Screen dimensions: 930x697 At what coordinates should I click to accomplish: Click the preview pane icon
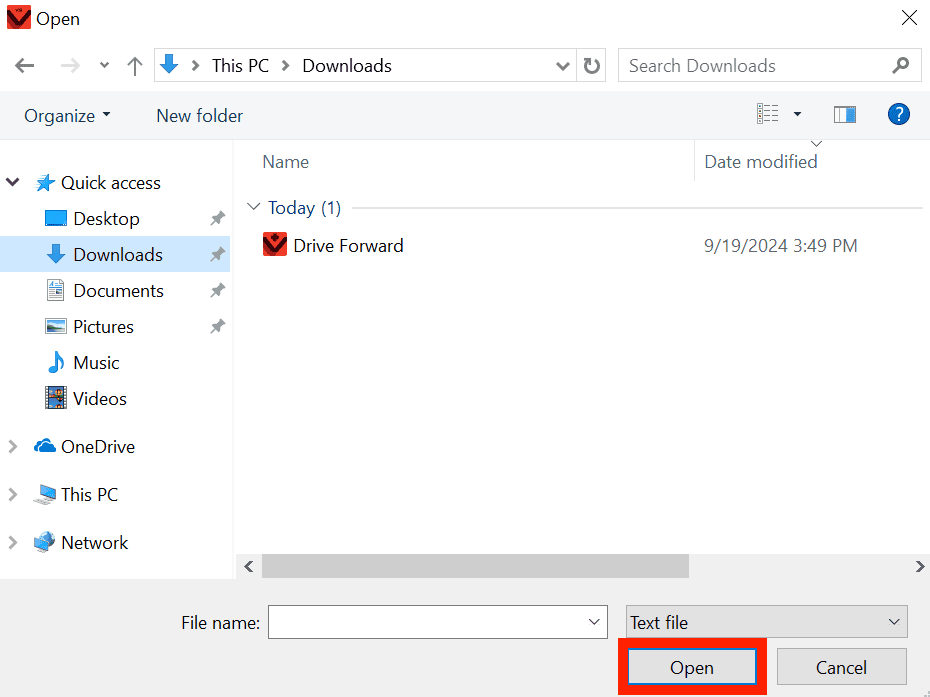(845, 114)
